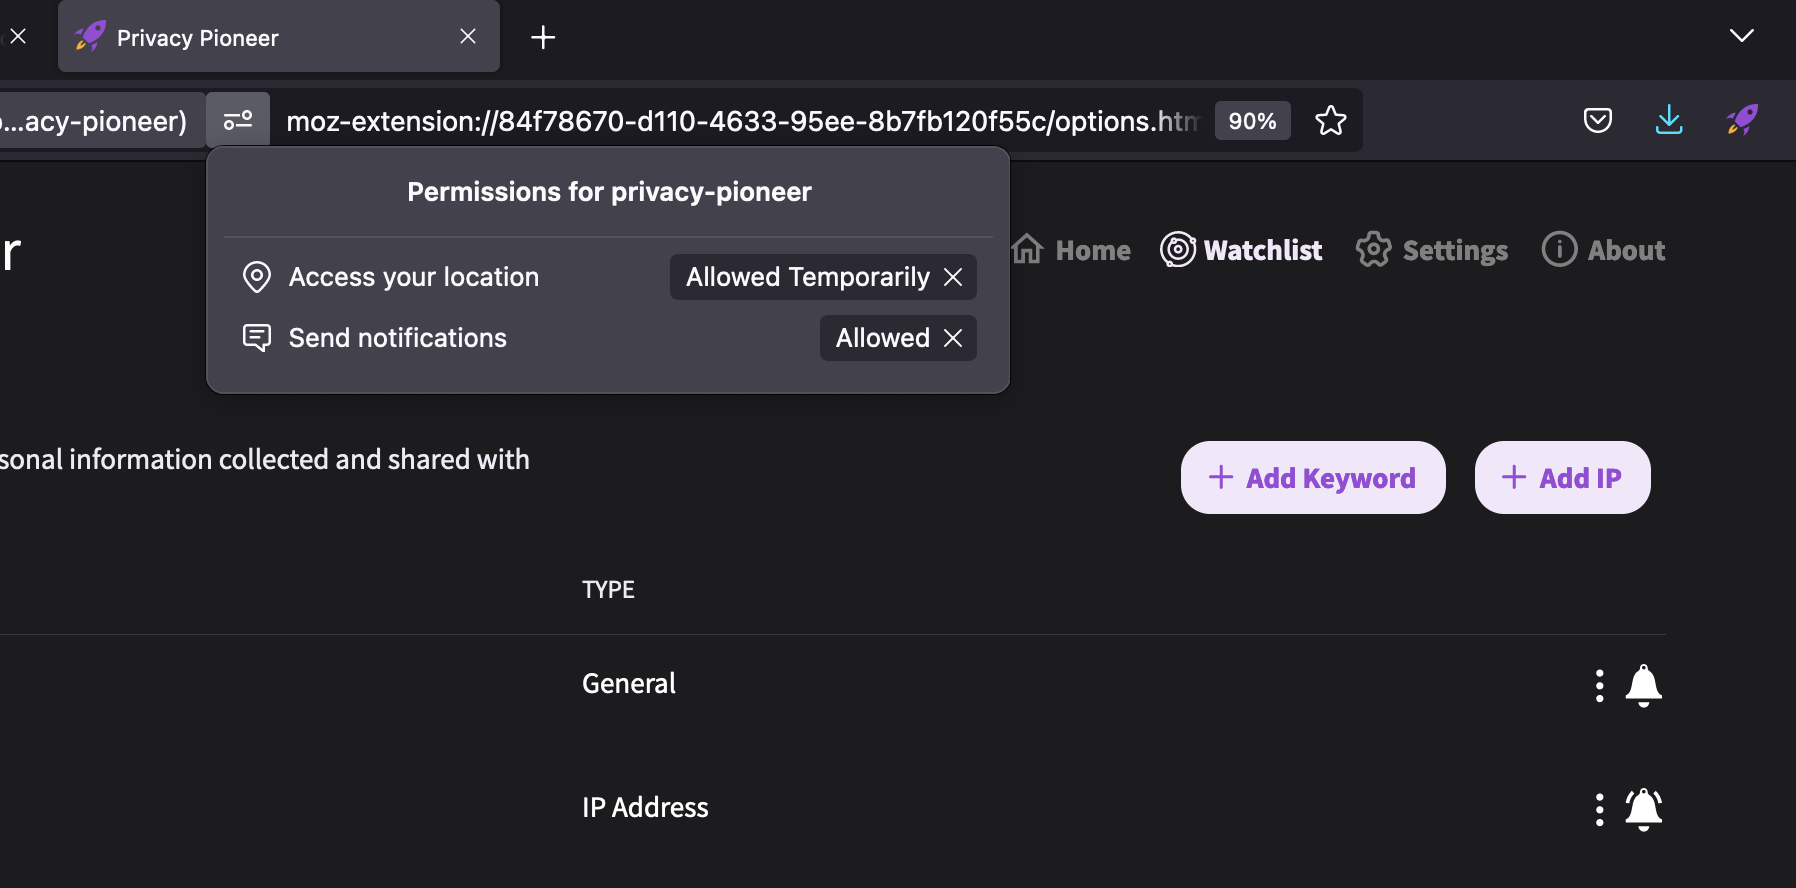Image resolution: width=1796 pixels, height=888 pixels.
Task: Open the three-dot menu for General
Action: [1599, 685]
